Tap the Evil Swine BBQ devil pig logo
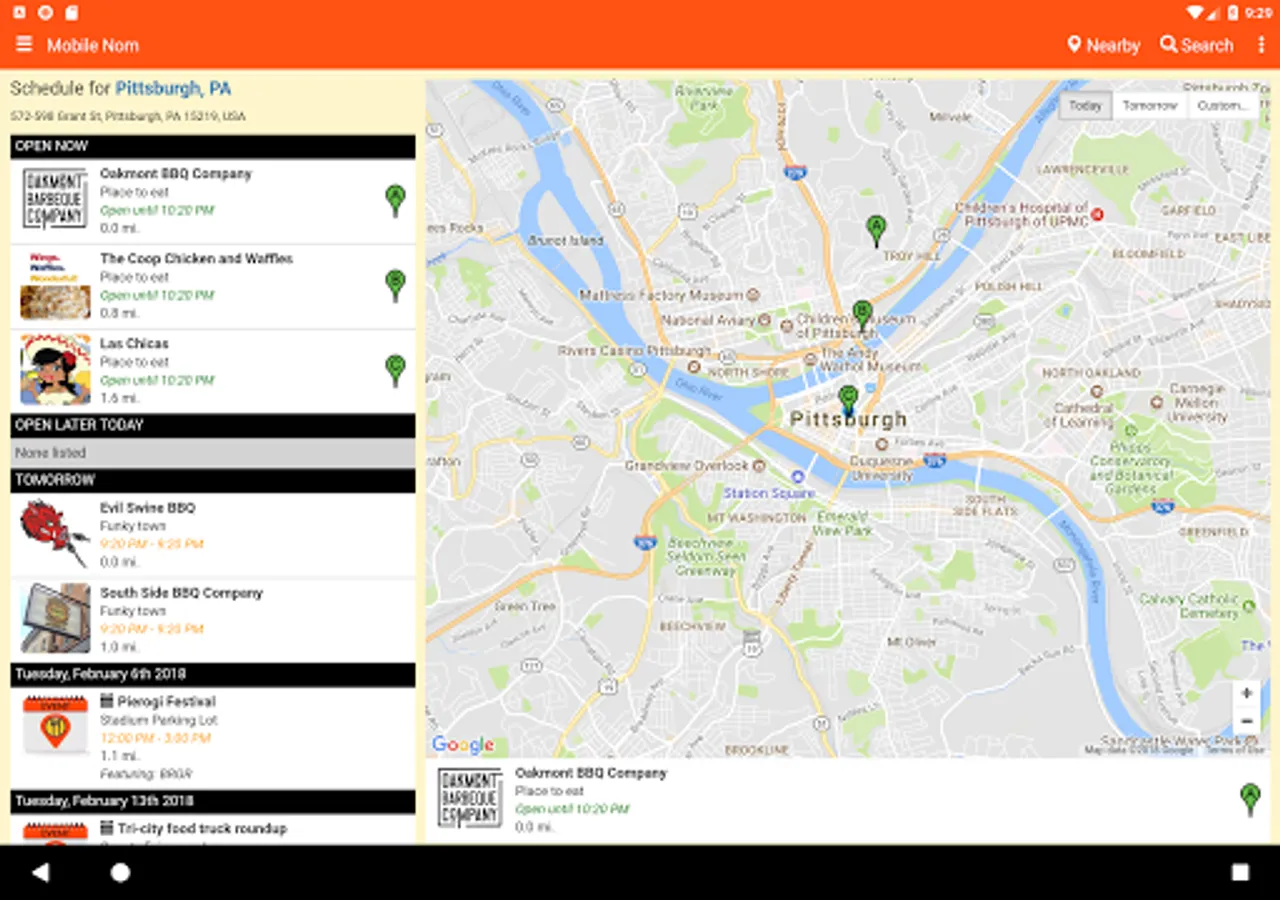 [56, 534]
